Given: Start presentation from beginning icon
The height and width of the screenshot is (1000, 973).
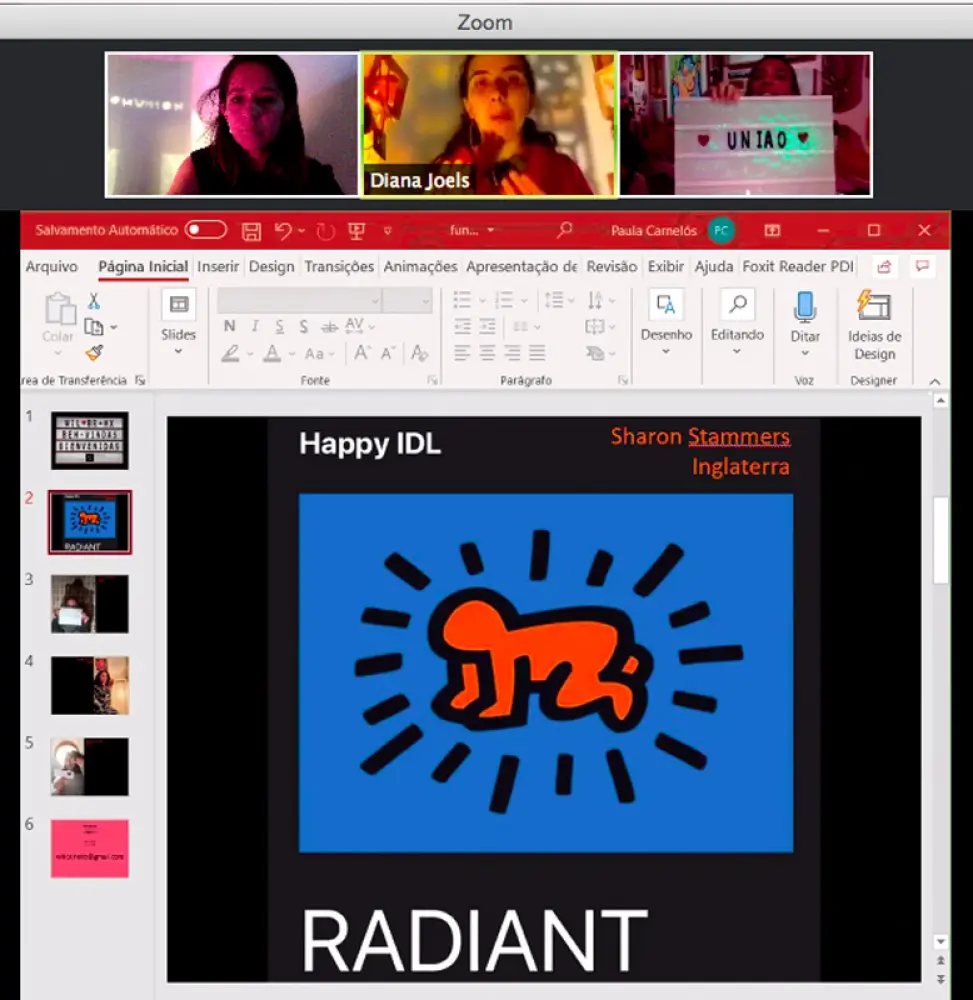Looking at the screenshot, I should [356, 231].
